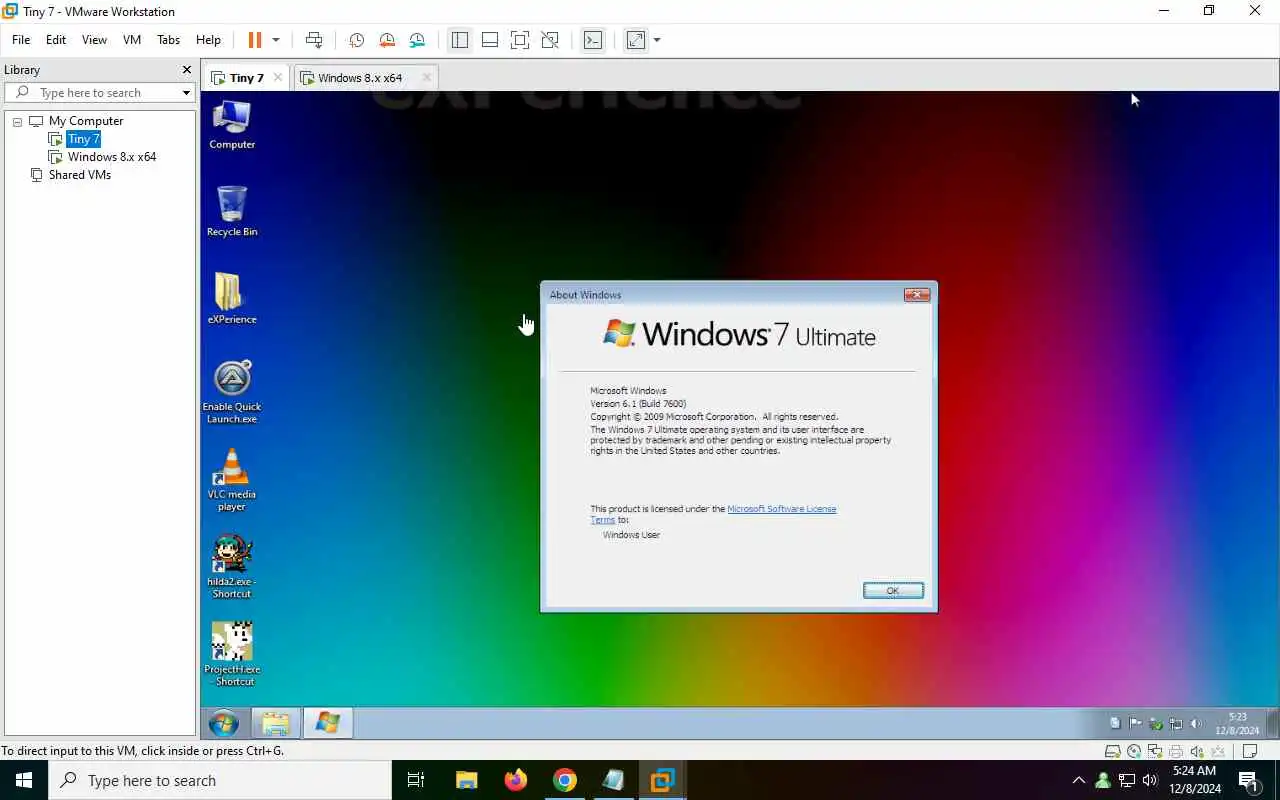Click the revert to snapshot icon
The width and height of the screenshot is (1280, 800).
pyautogui.click(x=387, y=40)
